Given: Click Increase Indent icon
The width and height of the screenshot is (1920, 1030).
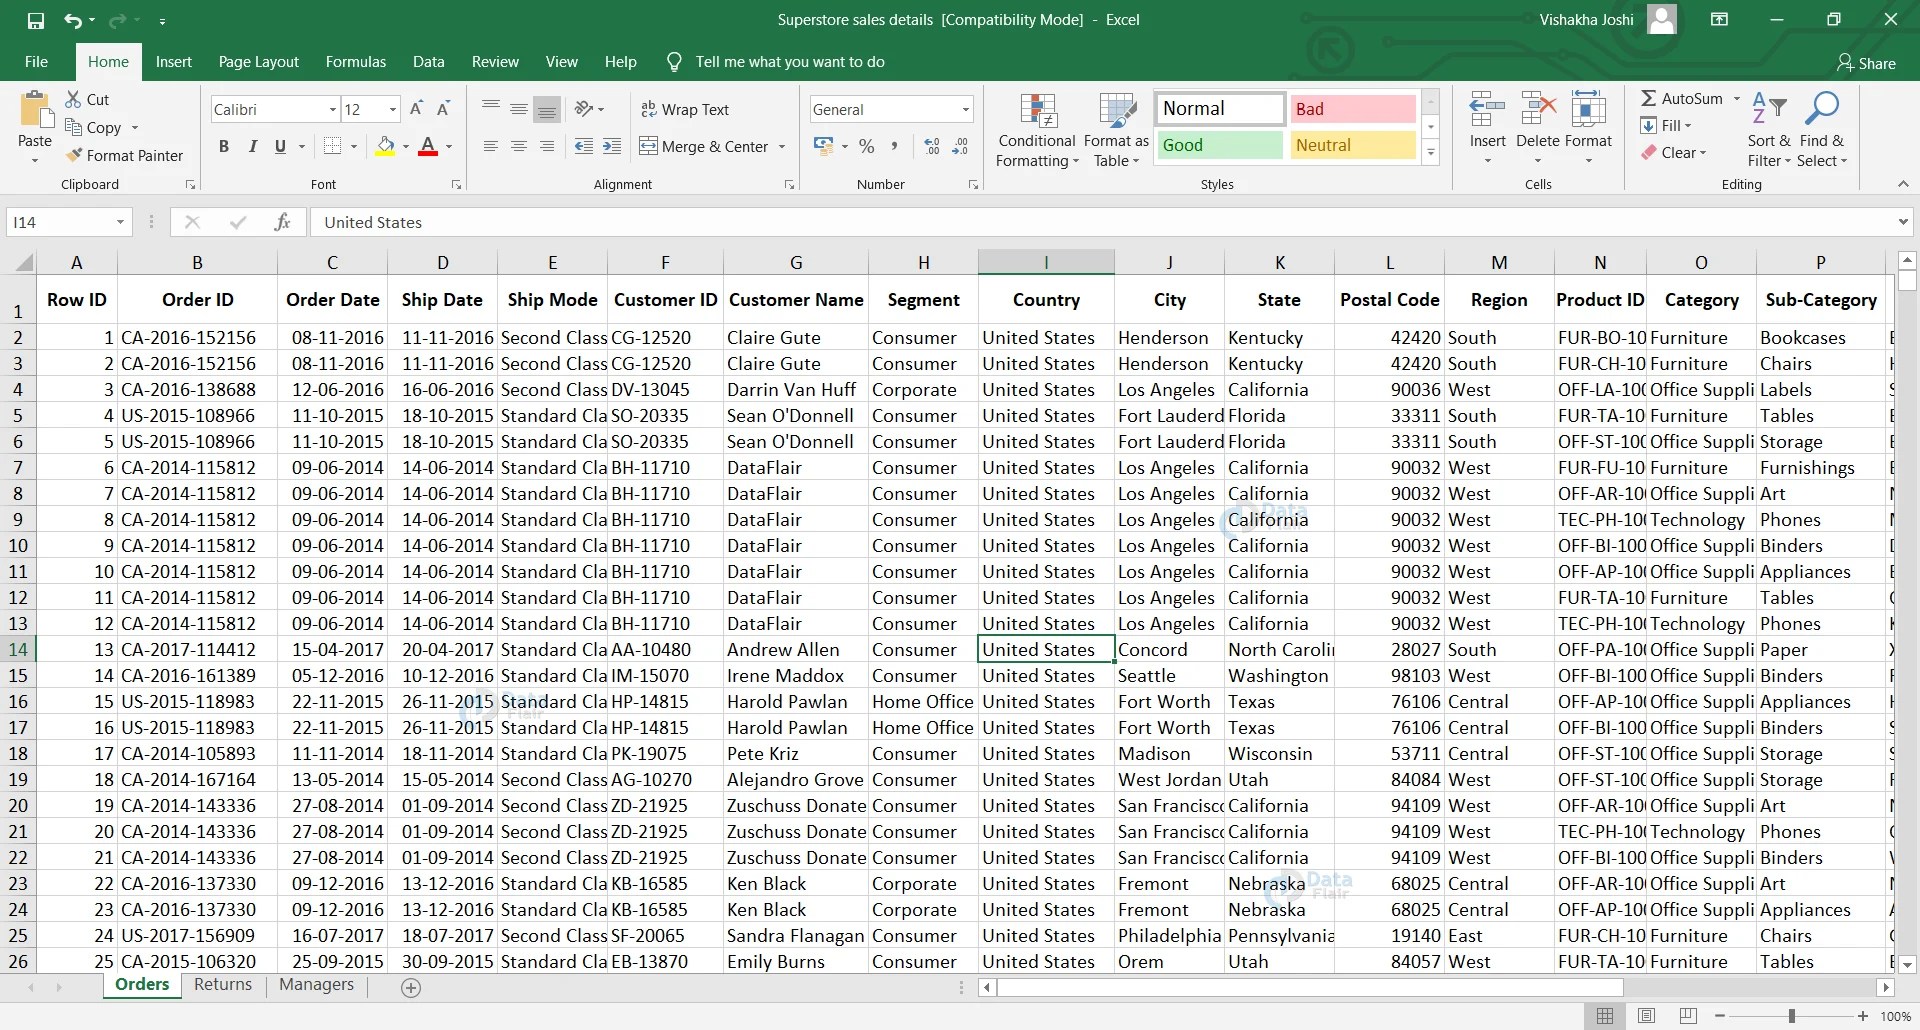Looking at the screenshot, I should pos(612,146).
